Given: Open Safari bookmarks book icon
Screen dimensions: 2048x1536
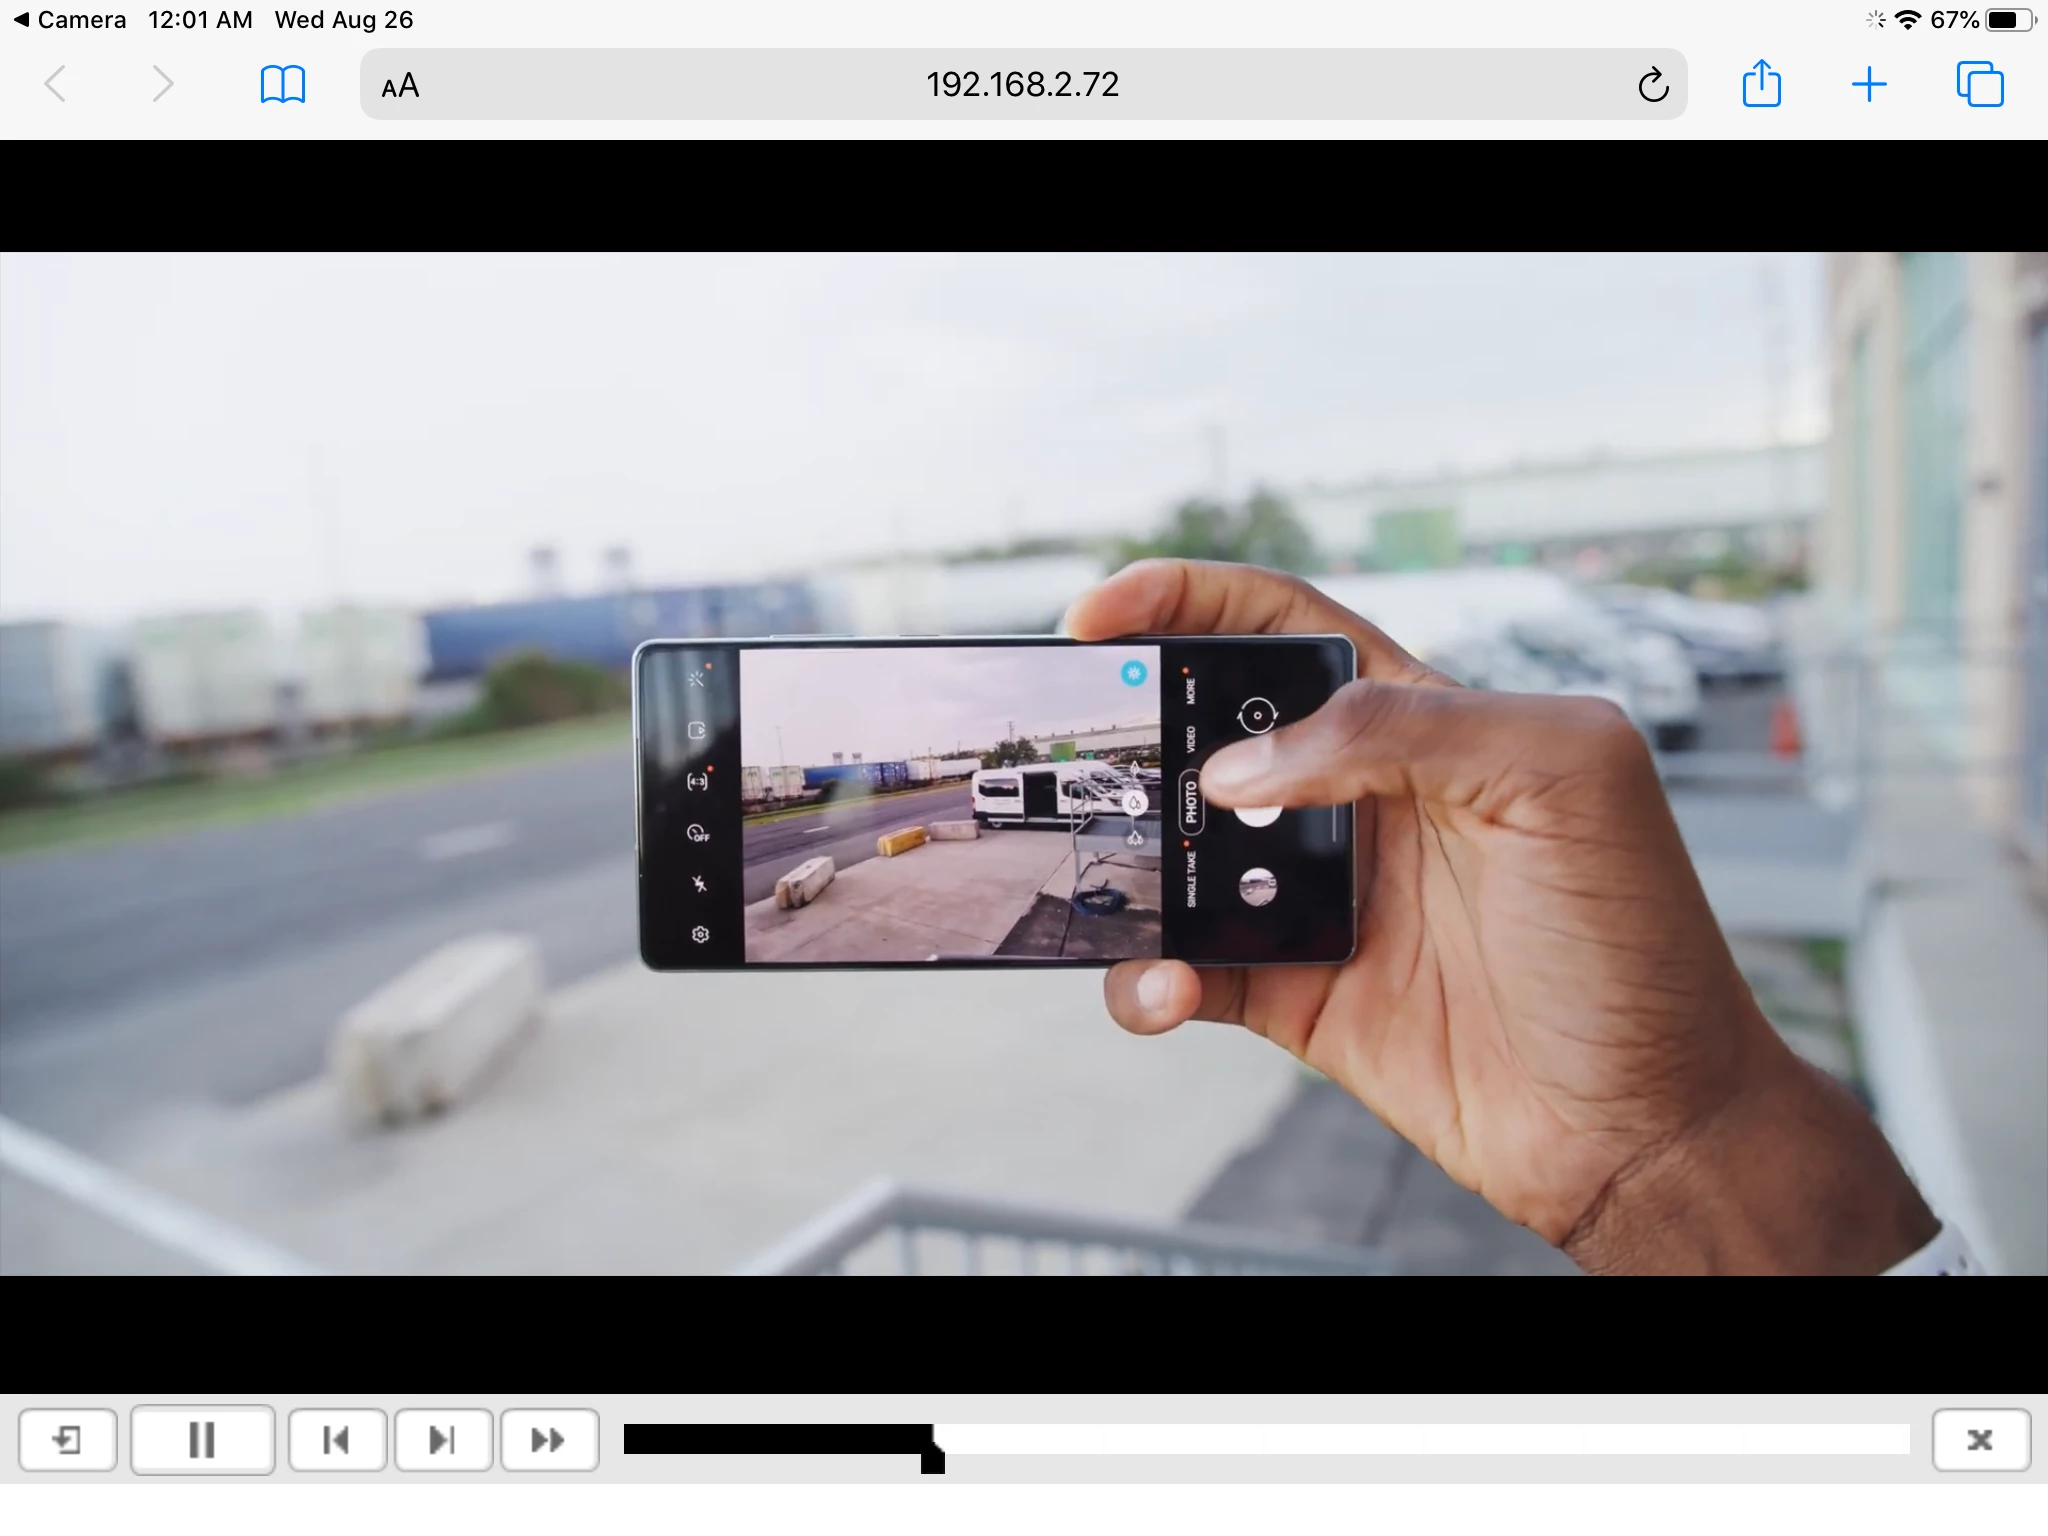Looking at the screenshot, I should tap(282, 84).
